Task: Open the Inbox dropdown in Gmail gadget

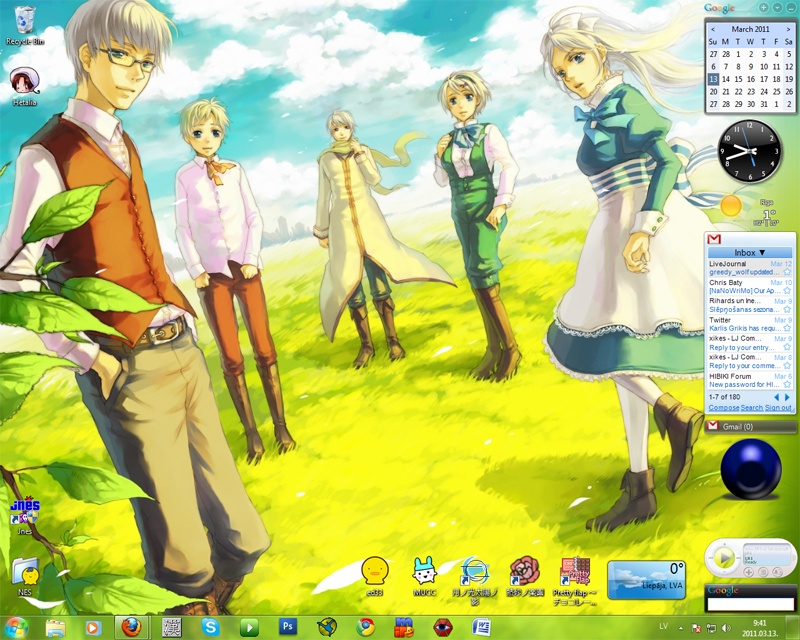Action: click(x=749, y=253)
